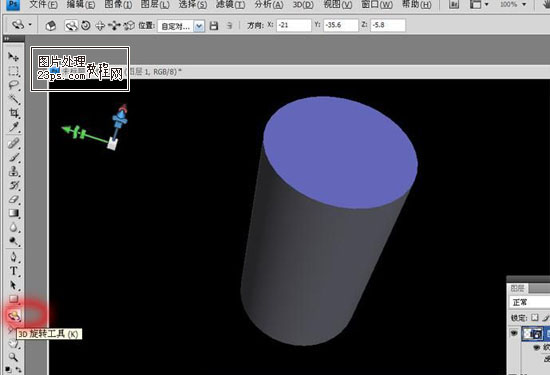550x375 pixels.
Task: Select the Lasso tool
Action: [x=13, y=85]
